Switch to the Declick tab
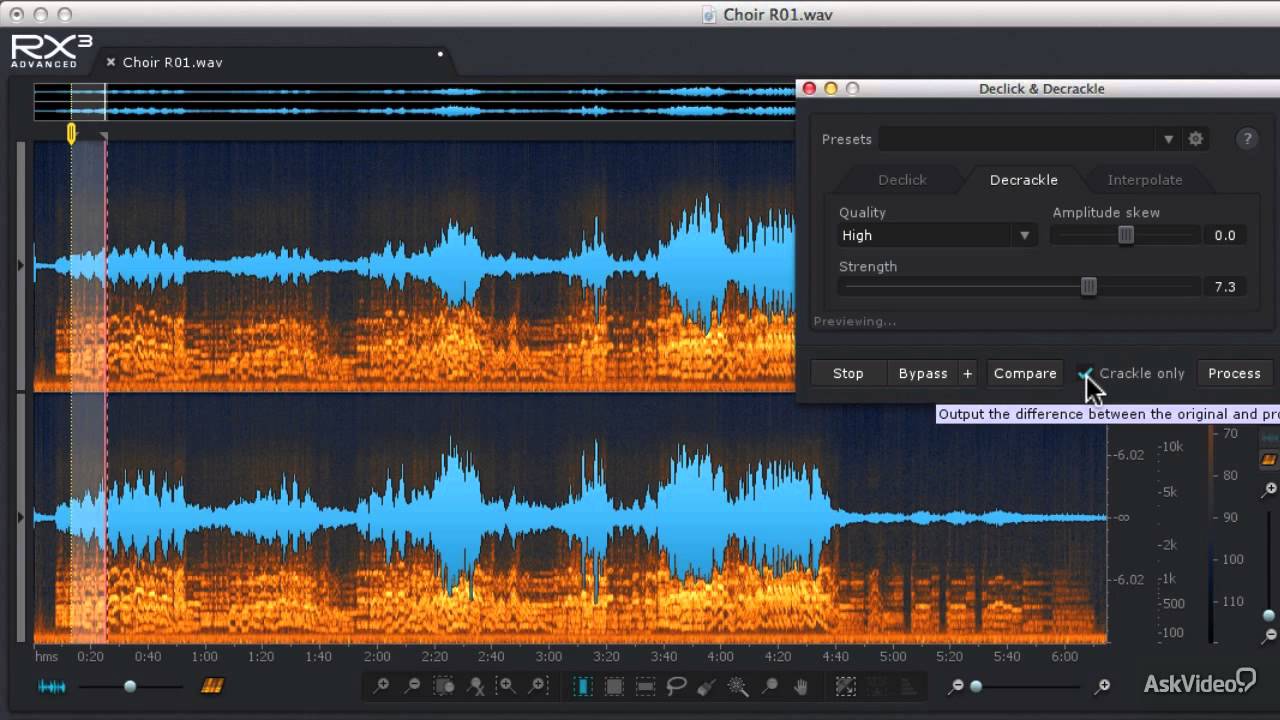Viewport: 1280px width, 720px height. click(x=902, y=180)
